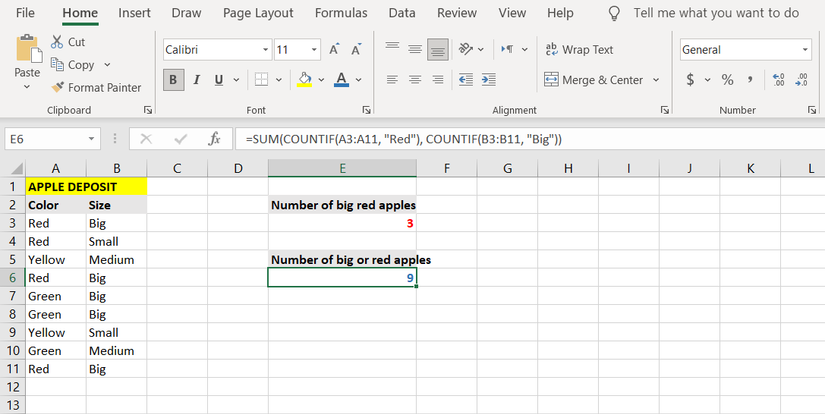
Task: Switch to the Review tab
Action: pyautogui.click(x=457, y=13)
